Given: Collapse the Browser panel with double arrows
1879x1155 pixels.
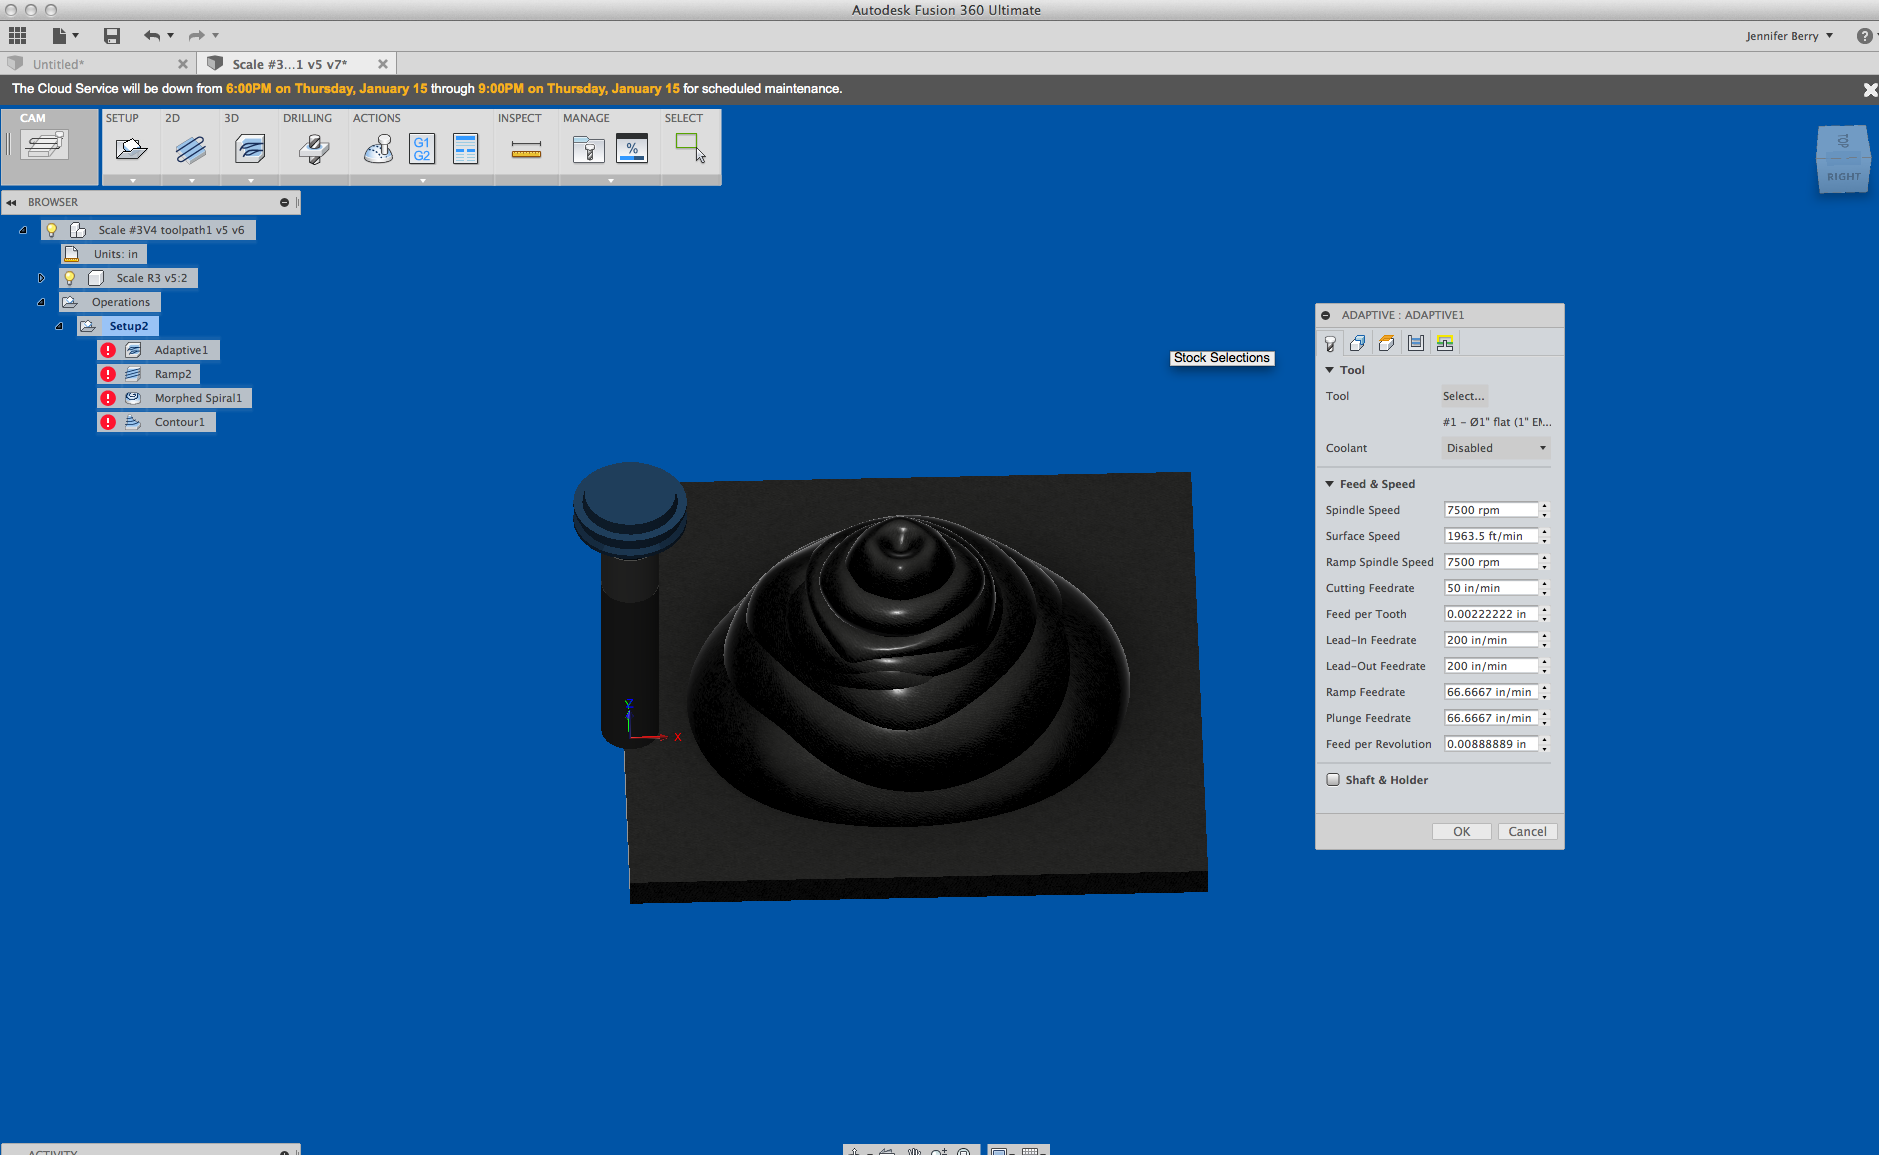Looking at the screenshot, I should point(12,203).
